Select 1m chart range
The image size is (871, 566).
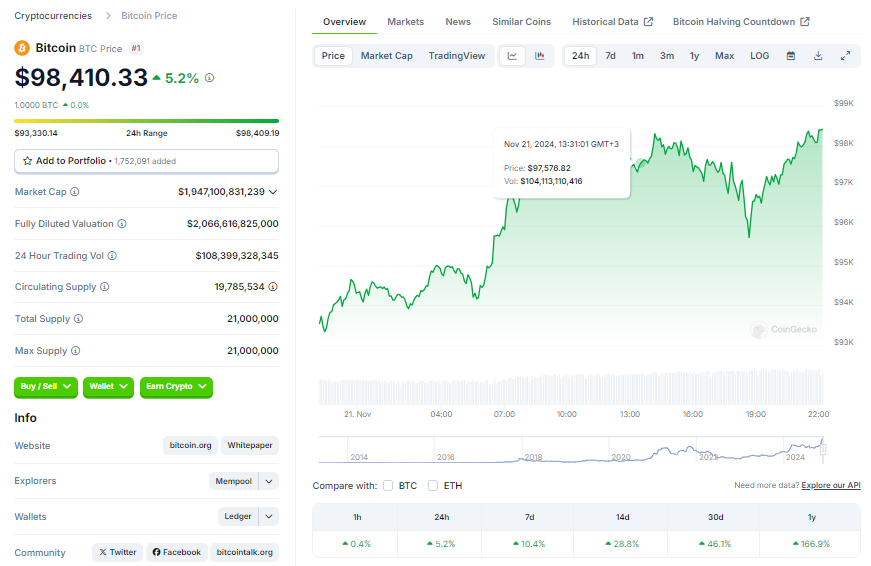[x=638, y=56]
